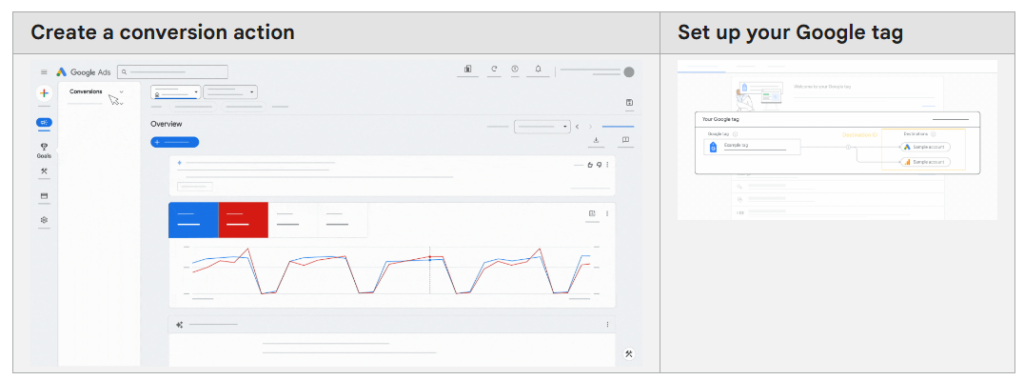Open the second filter dropdown beside the first
The image size is (1024, 380).
[x=231, y=92]
